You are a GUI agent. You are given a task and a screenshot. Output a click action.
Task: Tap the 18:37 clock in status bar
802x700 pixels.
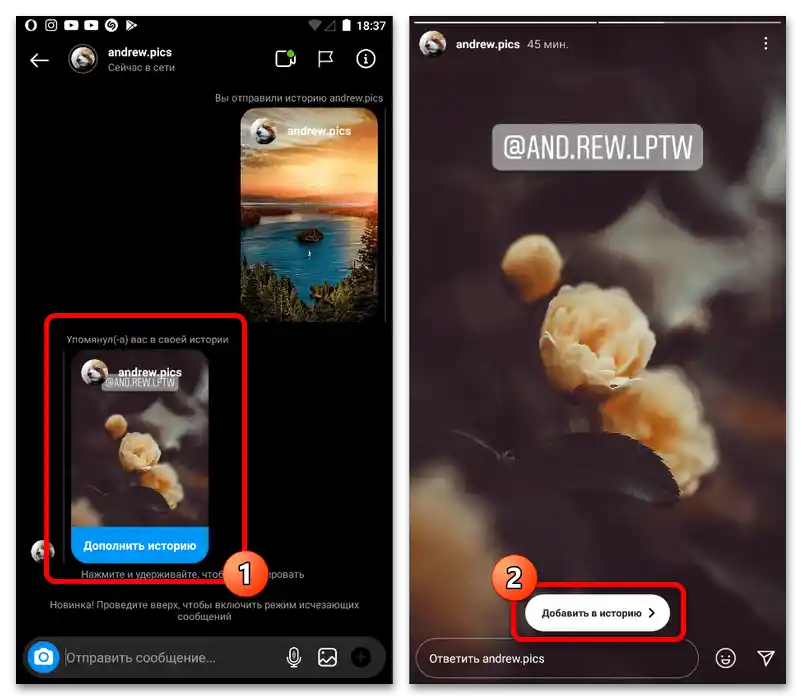point(371,26)
